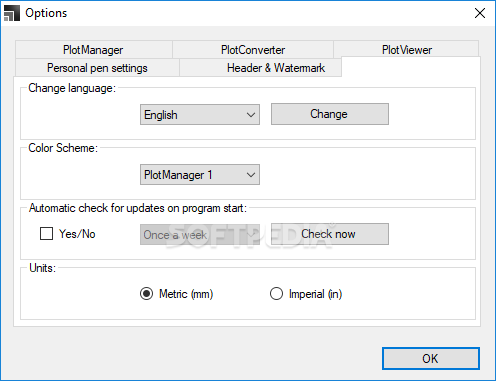Click the 'Color Scheme:' group label

click(63, 148)
